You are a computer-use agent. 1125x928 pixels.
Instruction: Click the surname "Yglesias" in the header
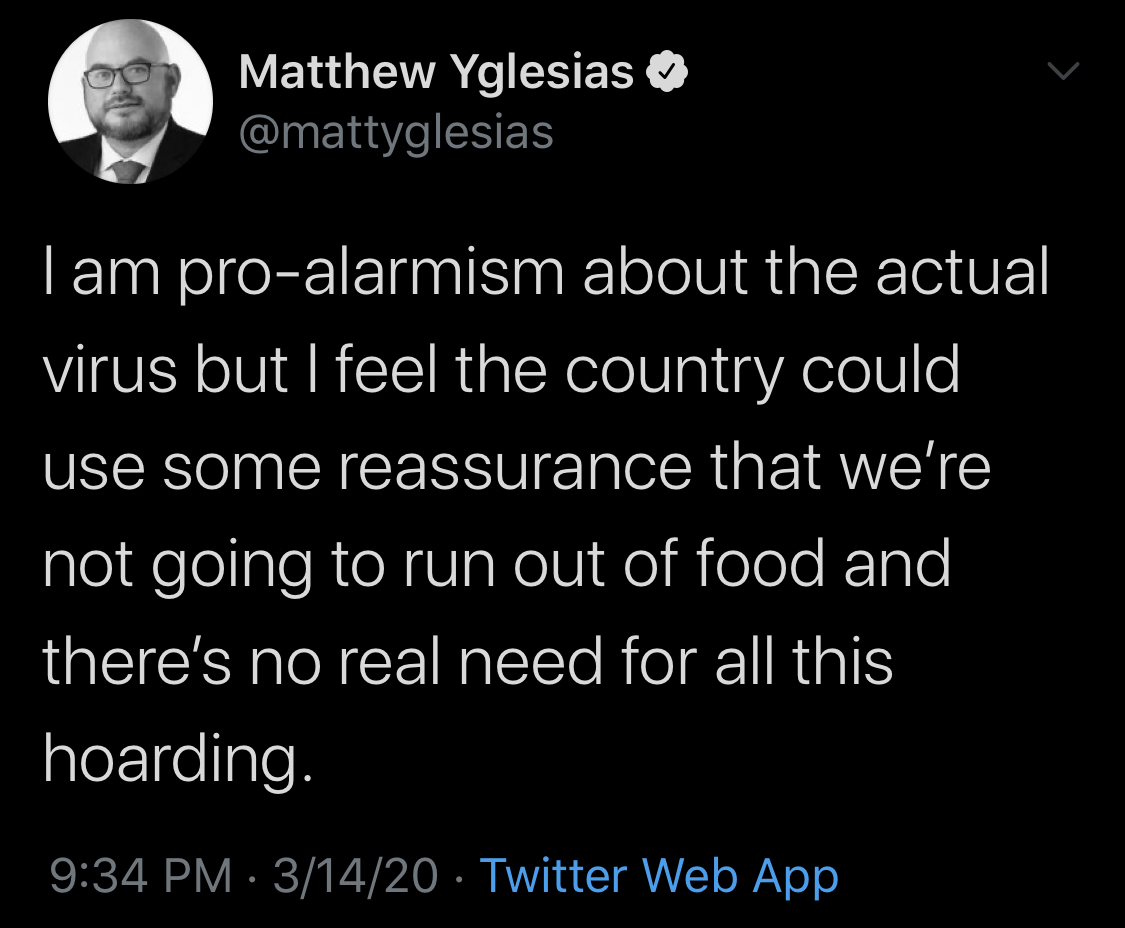coord(541,73)
